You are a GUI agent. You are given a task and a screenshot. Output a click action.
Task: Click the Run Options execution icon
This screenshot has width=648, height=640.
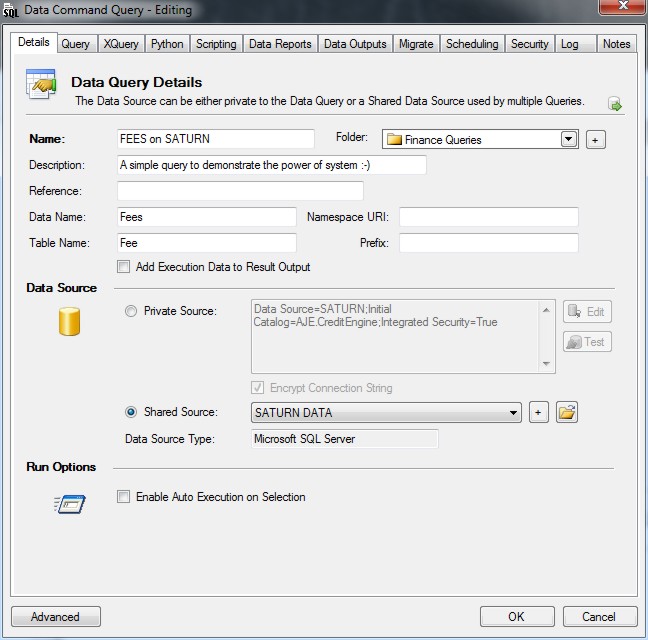pos(69,503)
